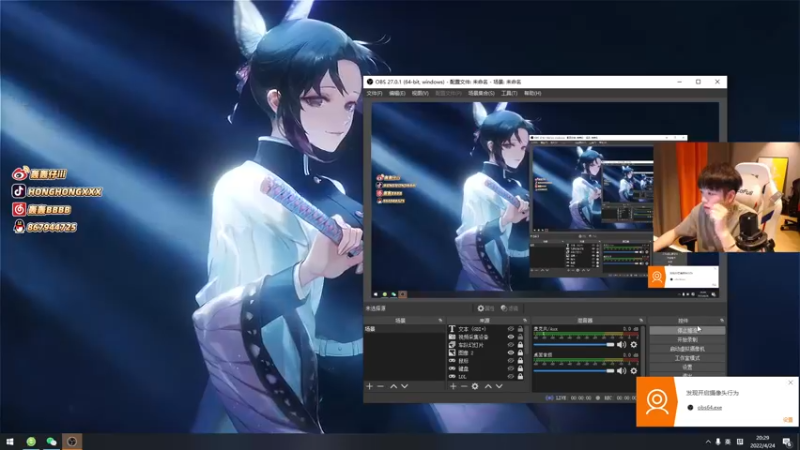Add a new scene with the plus icon

369,386
